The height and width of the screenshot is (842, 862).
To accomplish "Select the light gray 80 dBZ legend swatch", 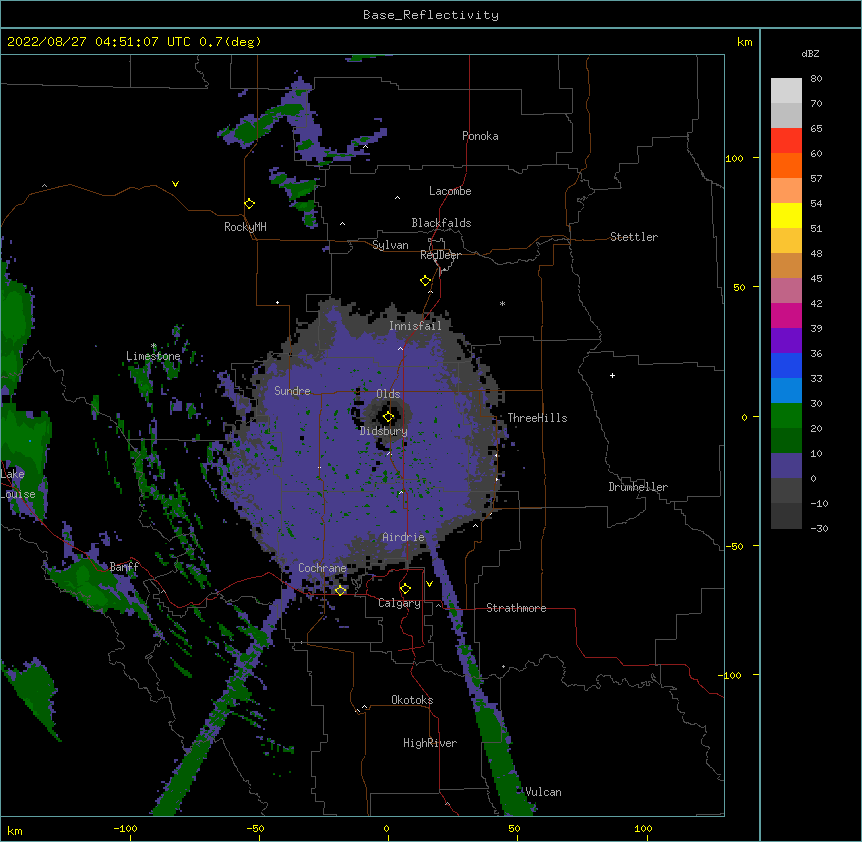I will [x=786, y=90].
